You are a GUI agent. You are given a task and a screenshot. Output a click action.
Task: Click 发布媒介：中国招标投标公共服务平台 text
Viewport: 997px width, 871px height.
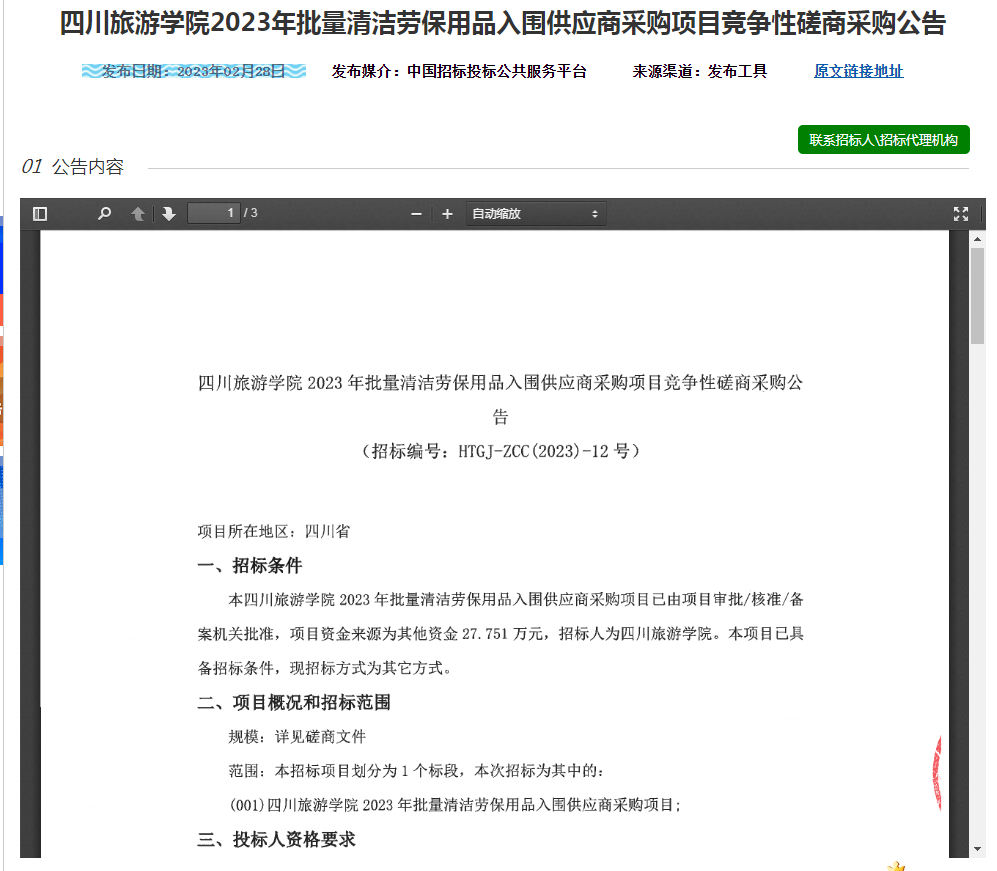(459, 71)
